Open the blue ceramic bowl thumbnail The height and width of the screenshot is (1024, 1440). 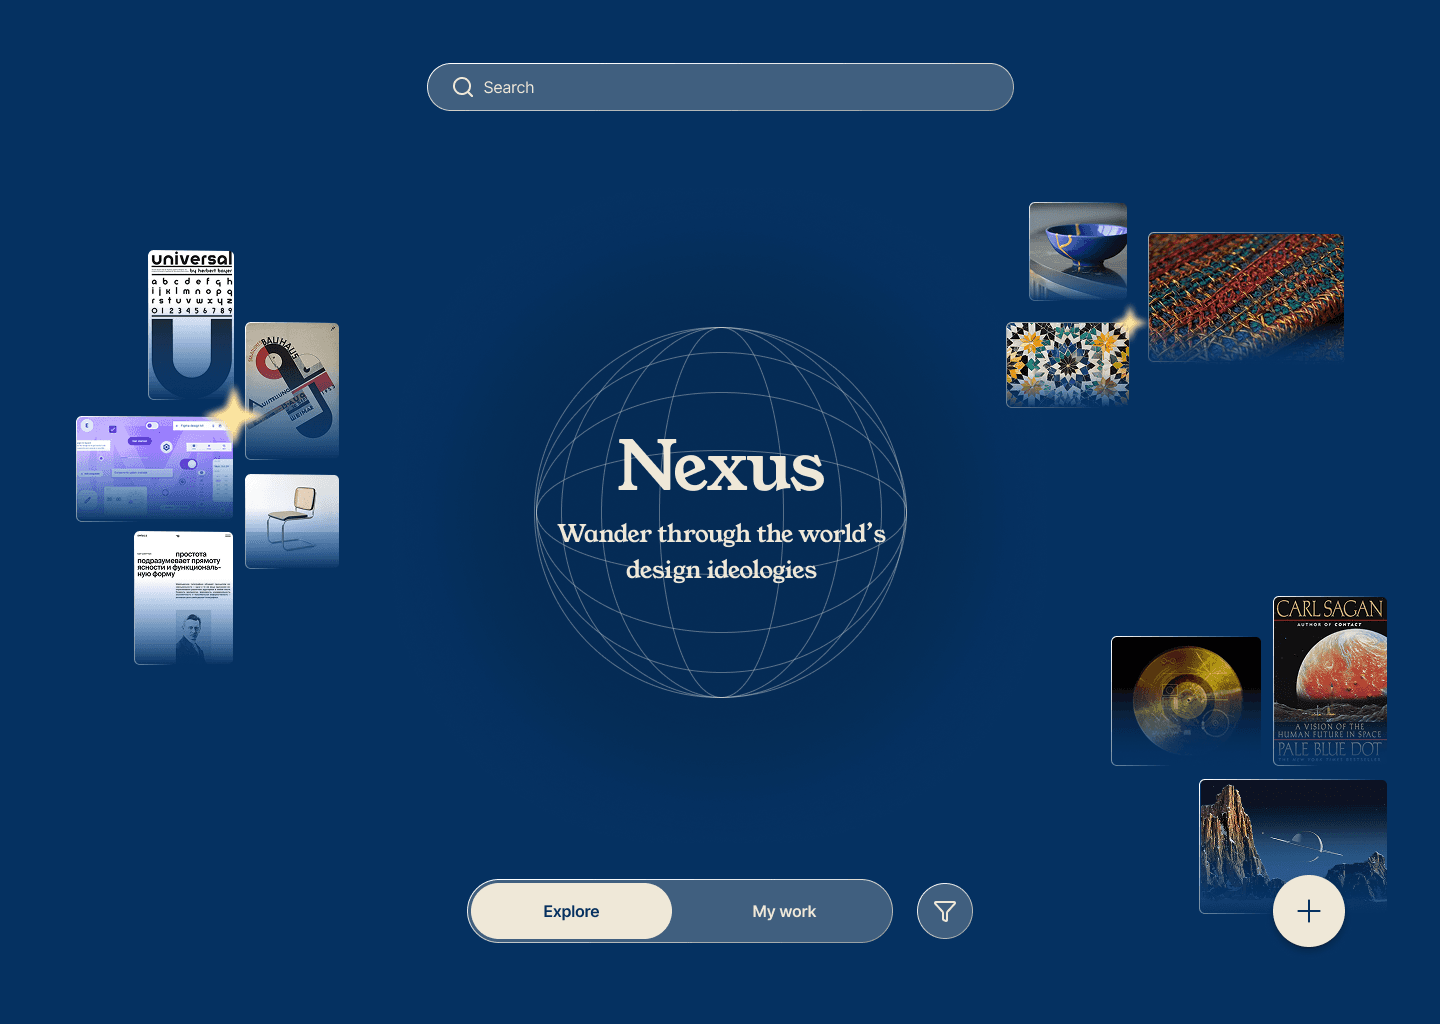(x=1078, y=252)
